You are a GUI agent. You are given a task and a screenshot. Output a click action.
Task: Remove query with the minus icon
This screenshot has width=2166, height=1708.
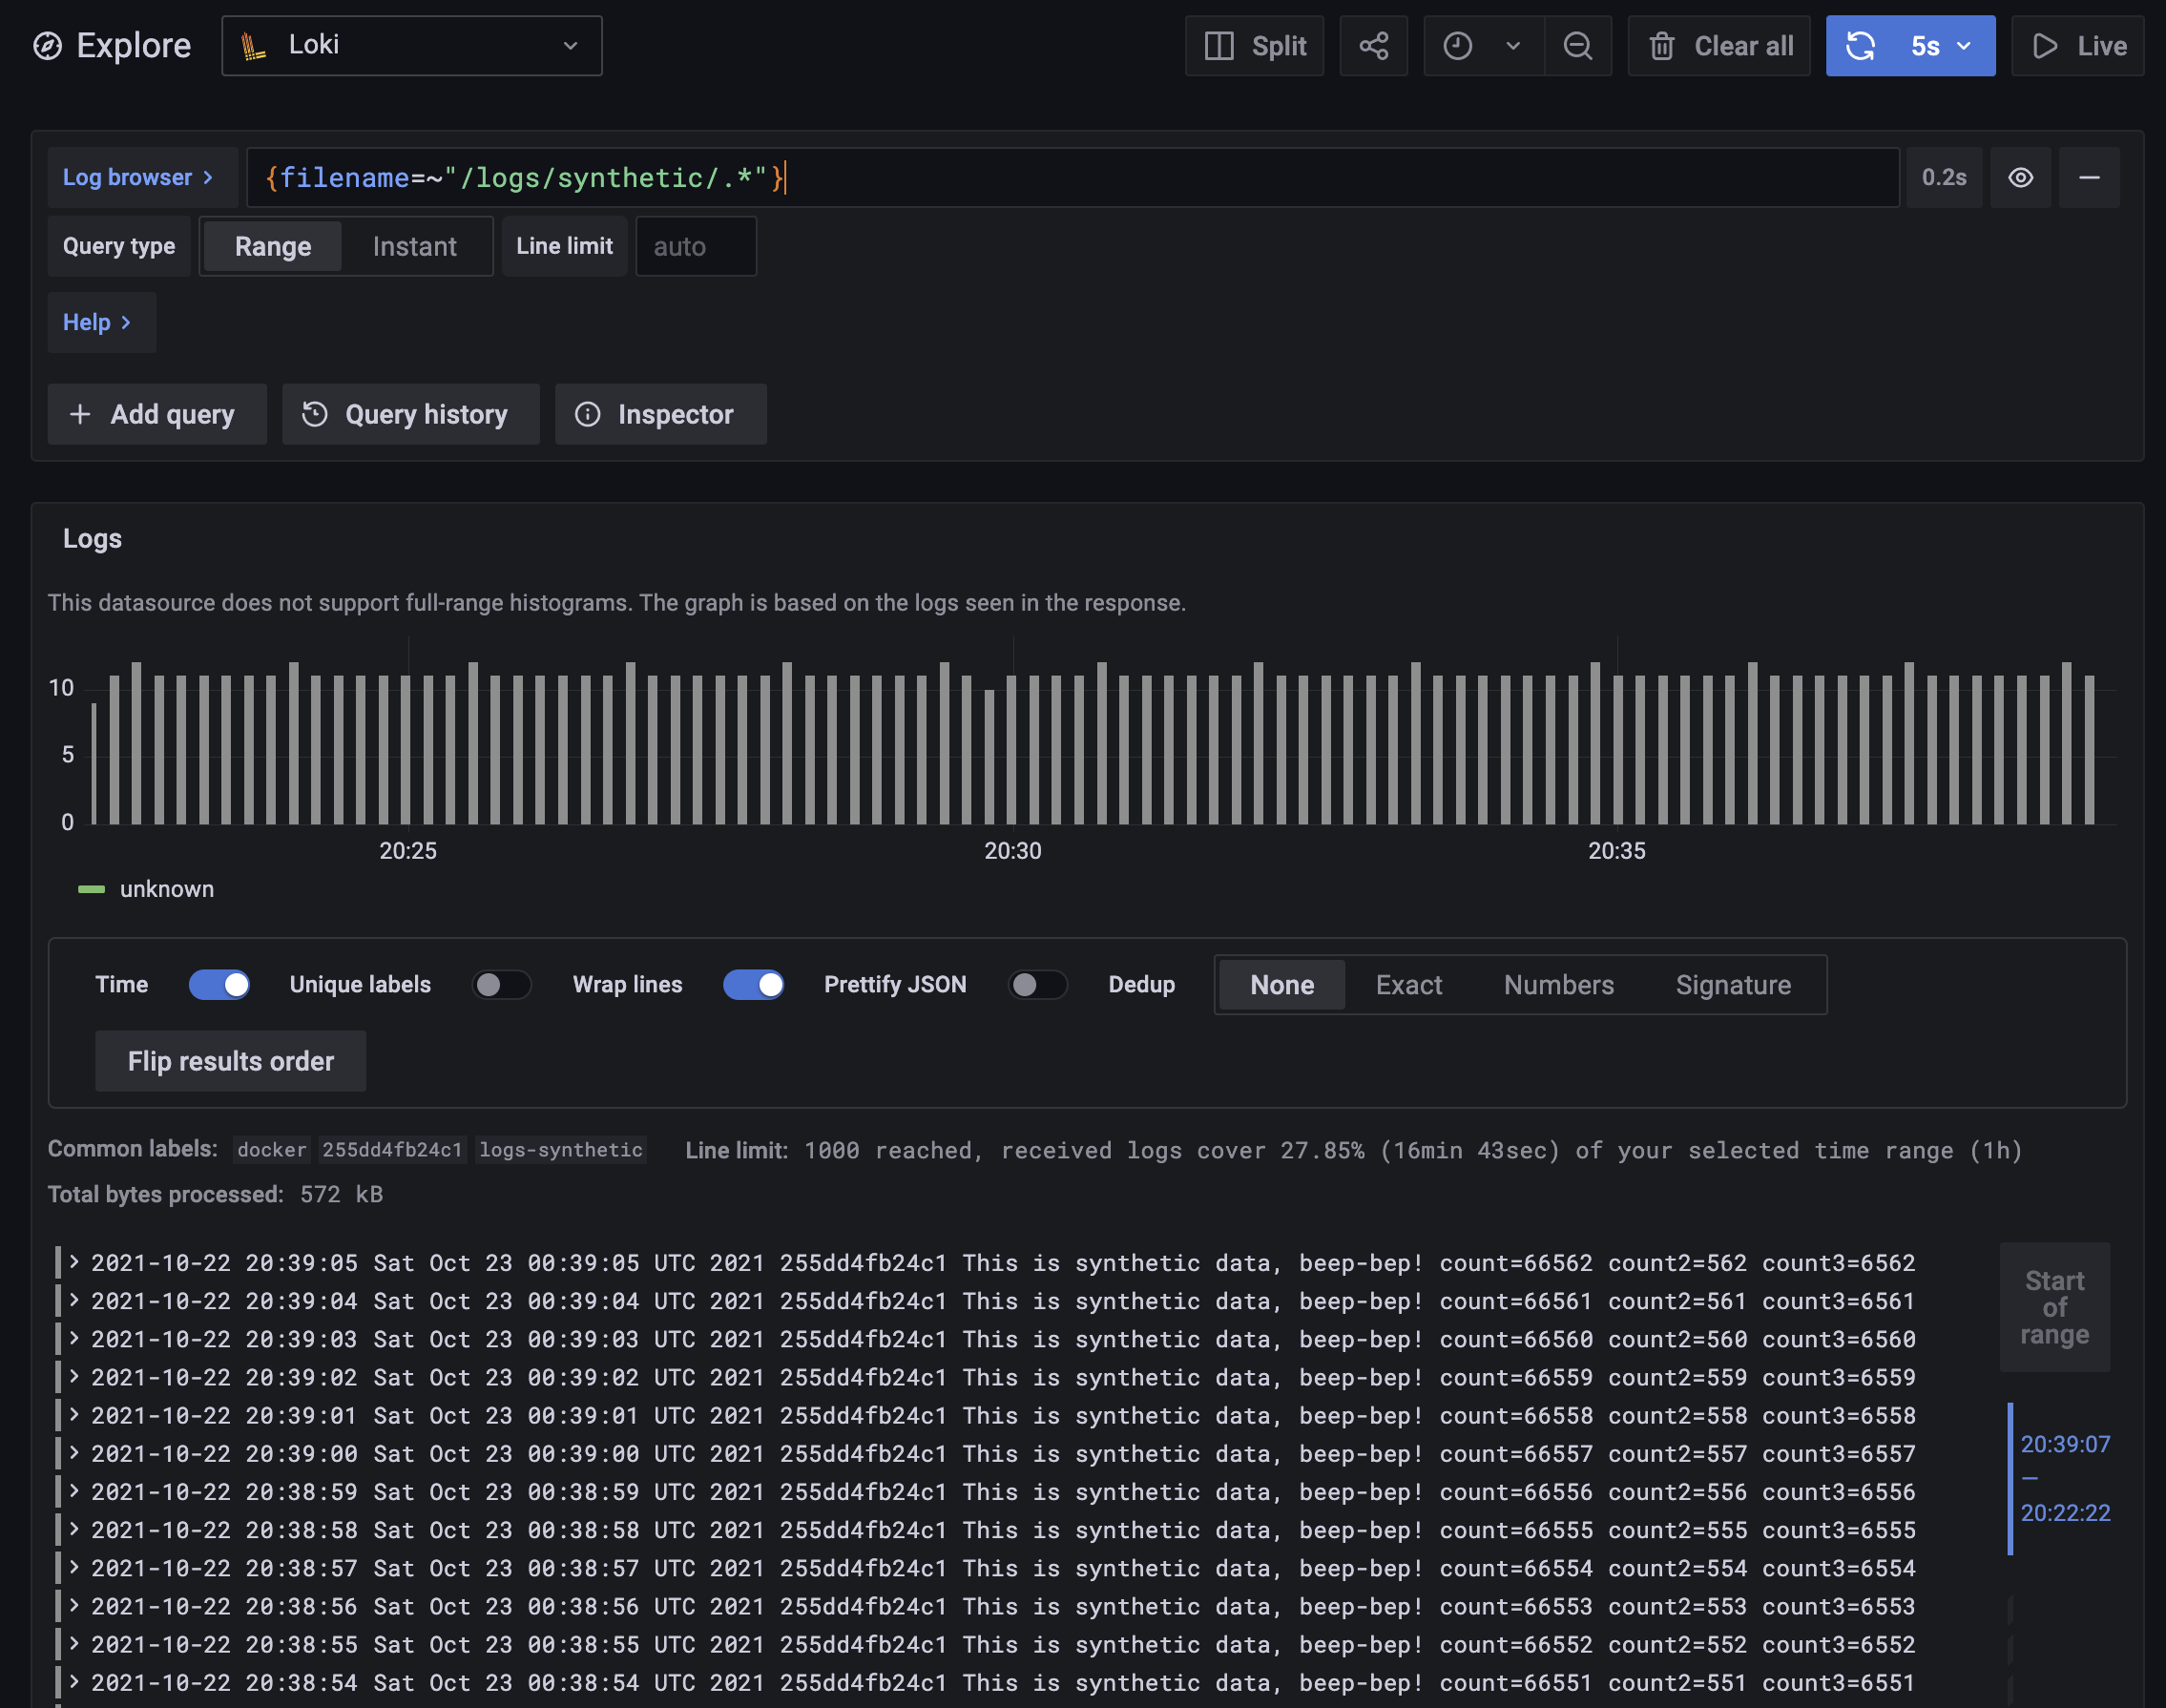point(2088,178)
